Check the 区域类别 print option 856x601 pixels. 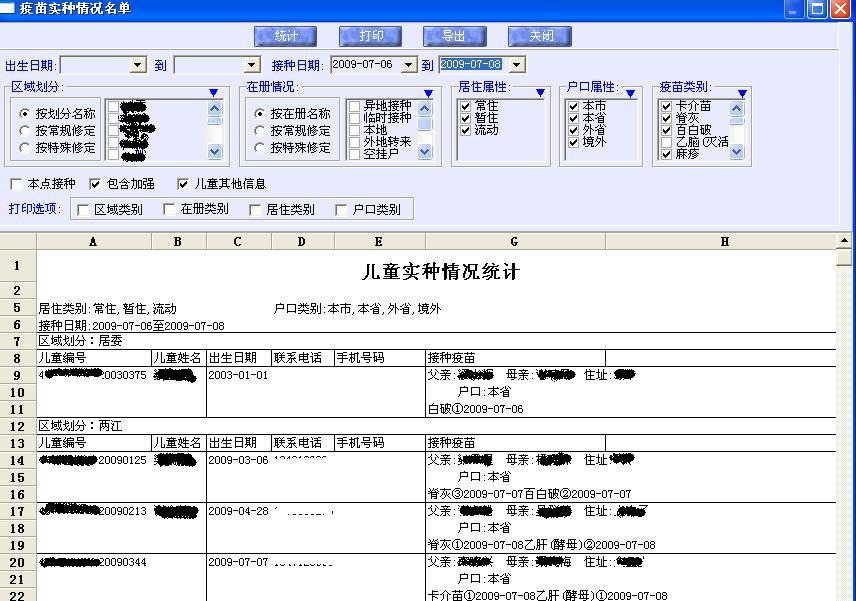[84, 210]
